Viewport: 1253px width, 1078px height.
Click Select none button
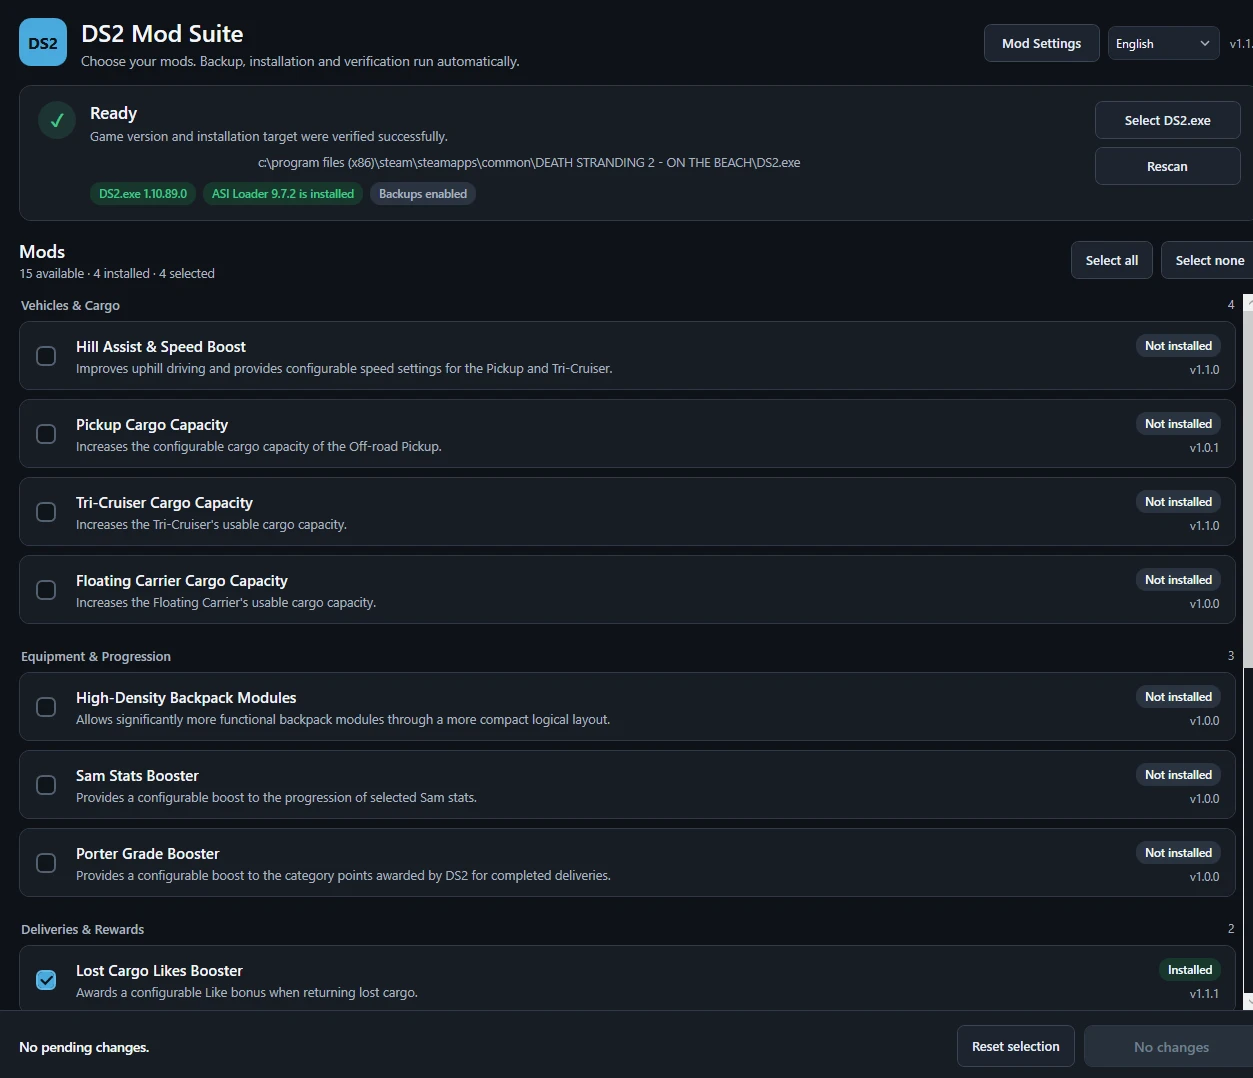coord(1209,260)
